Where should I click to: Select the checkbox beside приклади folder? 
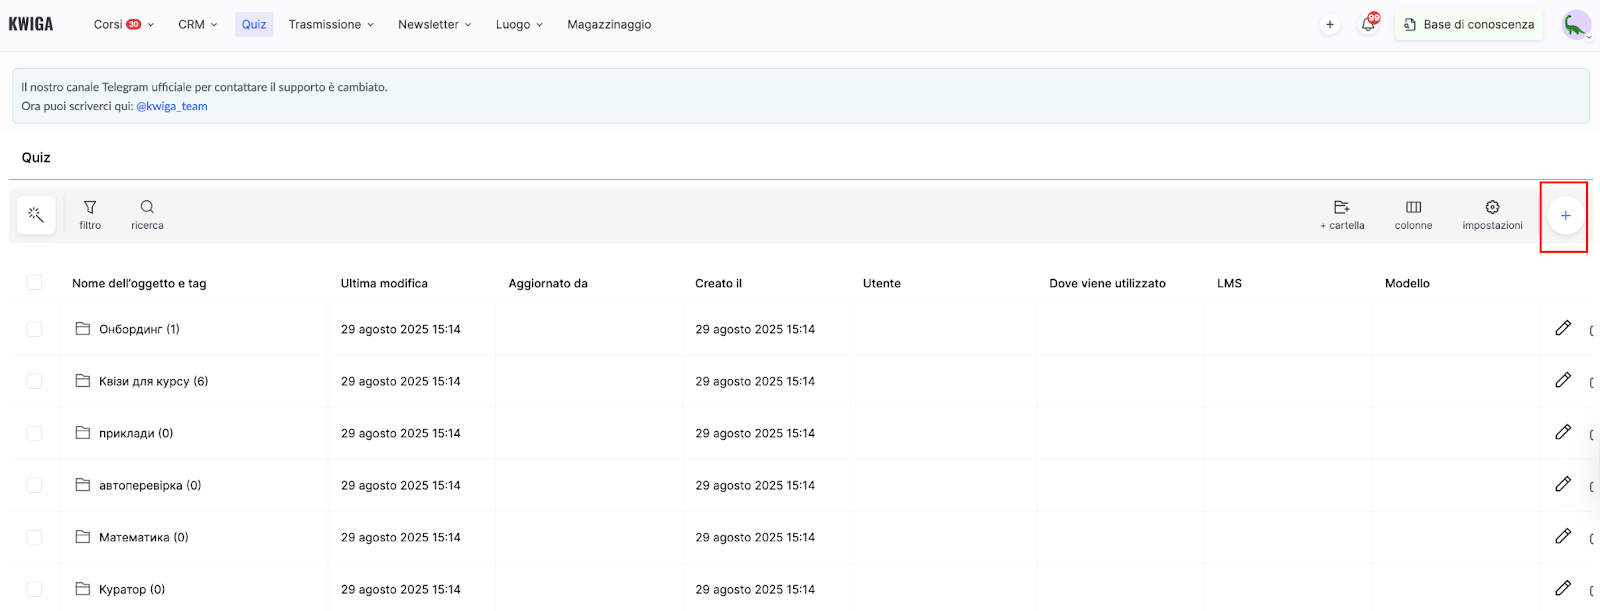click(34, 433)
